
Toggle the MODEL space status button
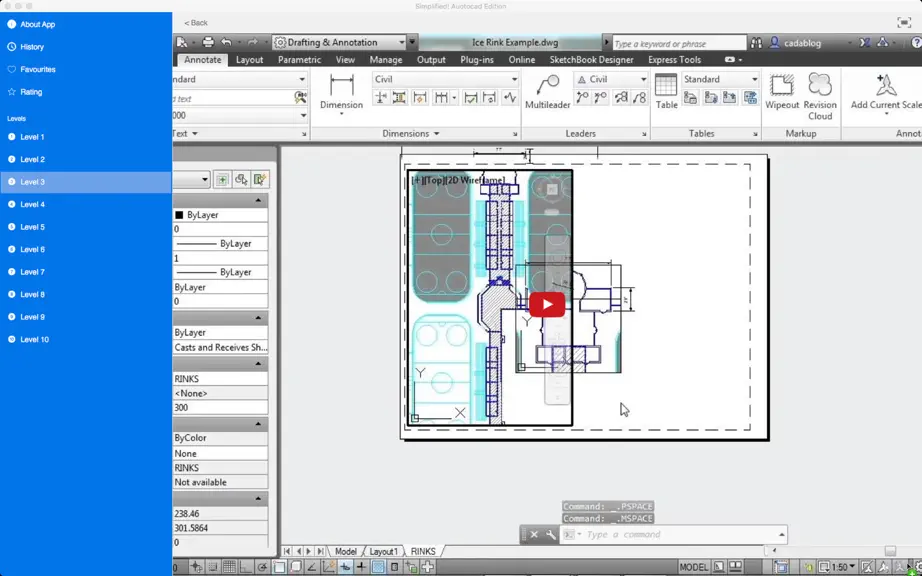(694, 567)
